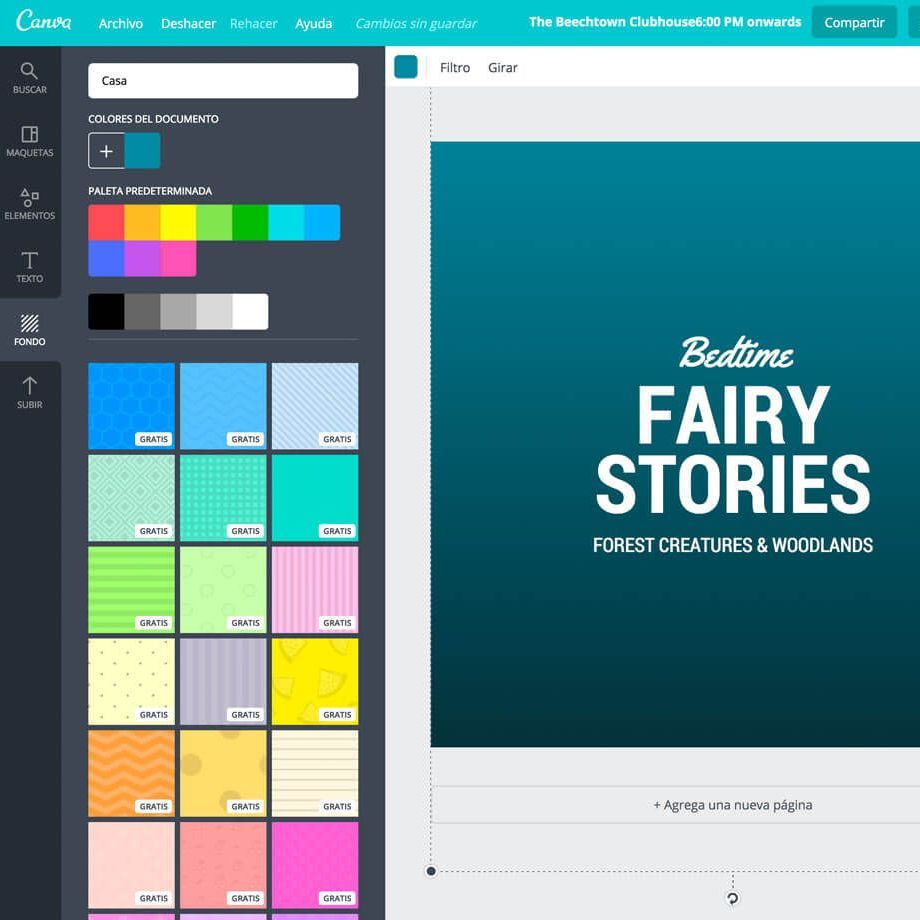
Task: Click Agrega una nueva página
Action: tap(733, 804)
